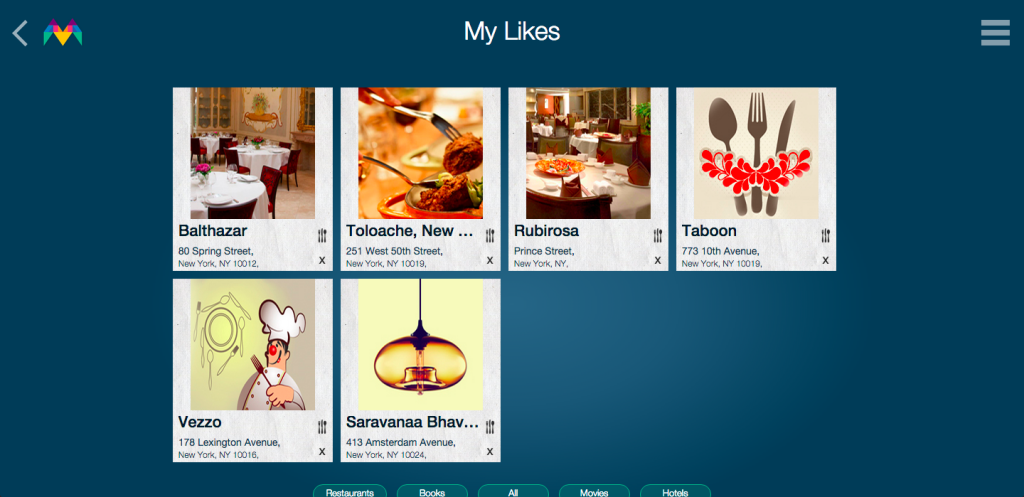Click the cutlery icon on Balthazar card

pos(322,236)
